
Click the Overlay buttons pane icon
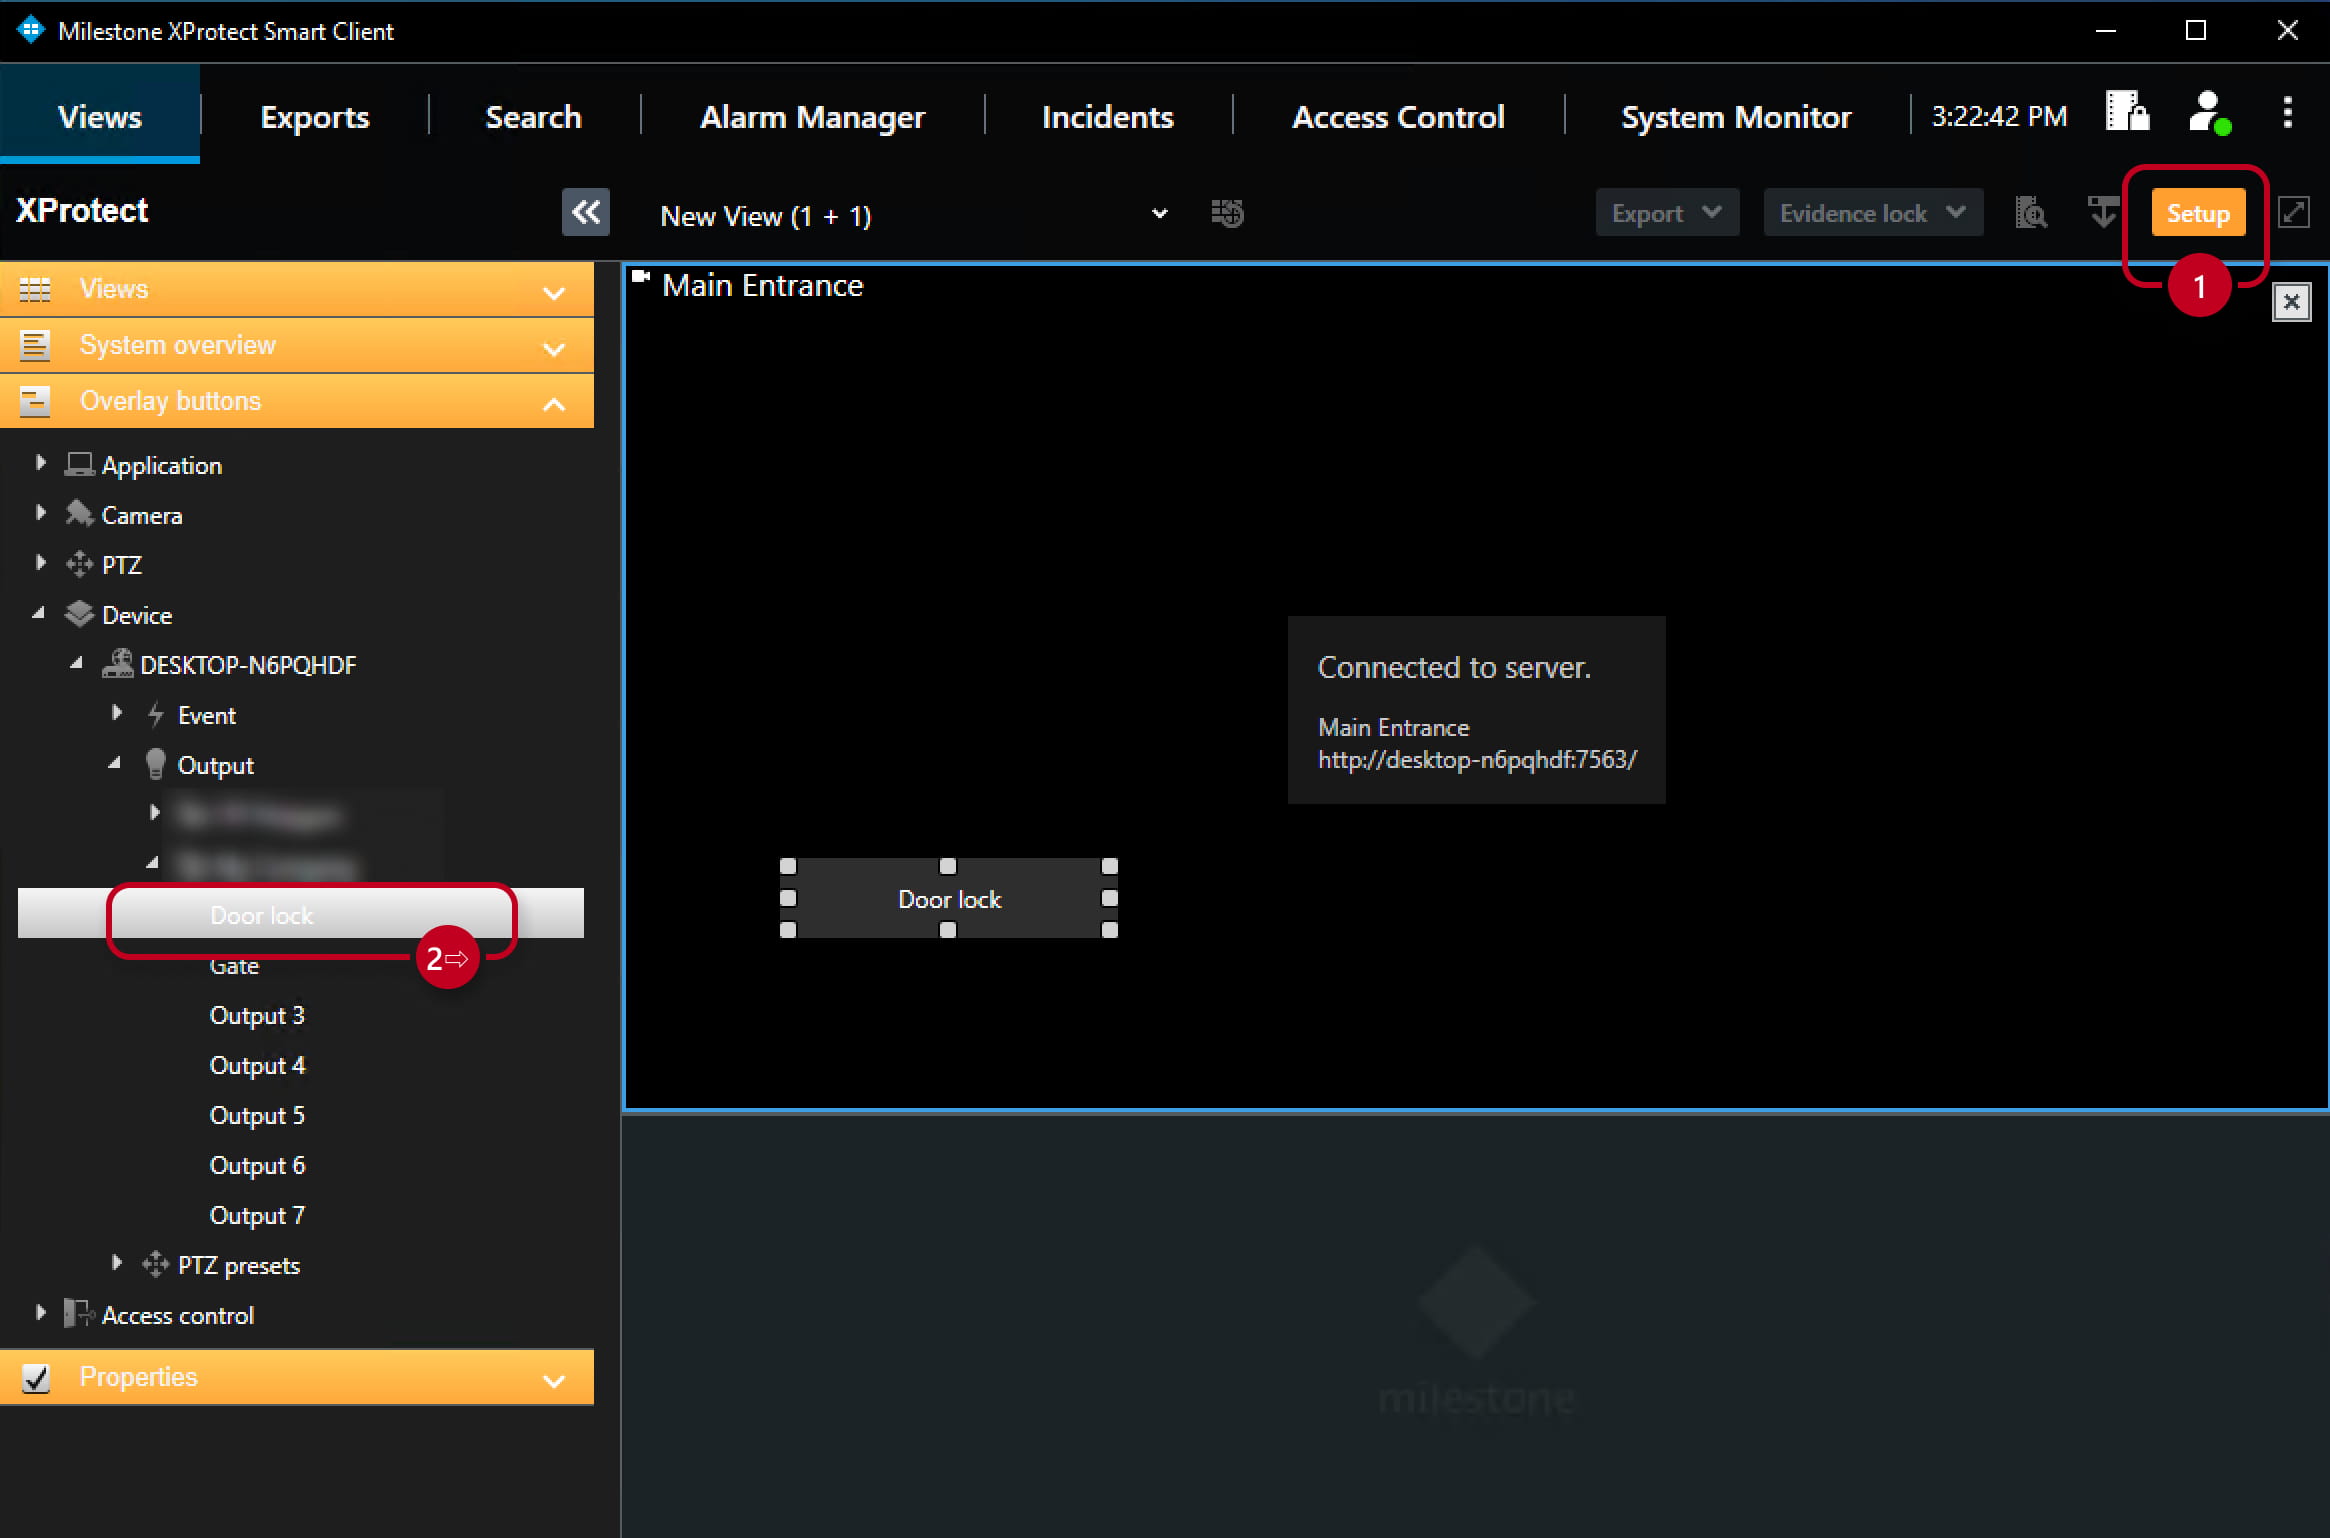35,401
